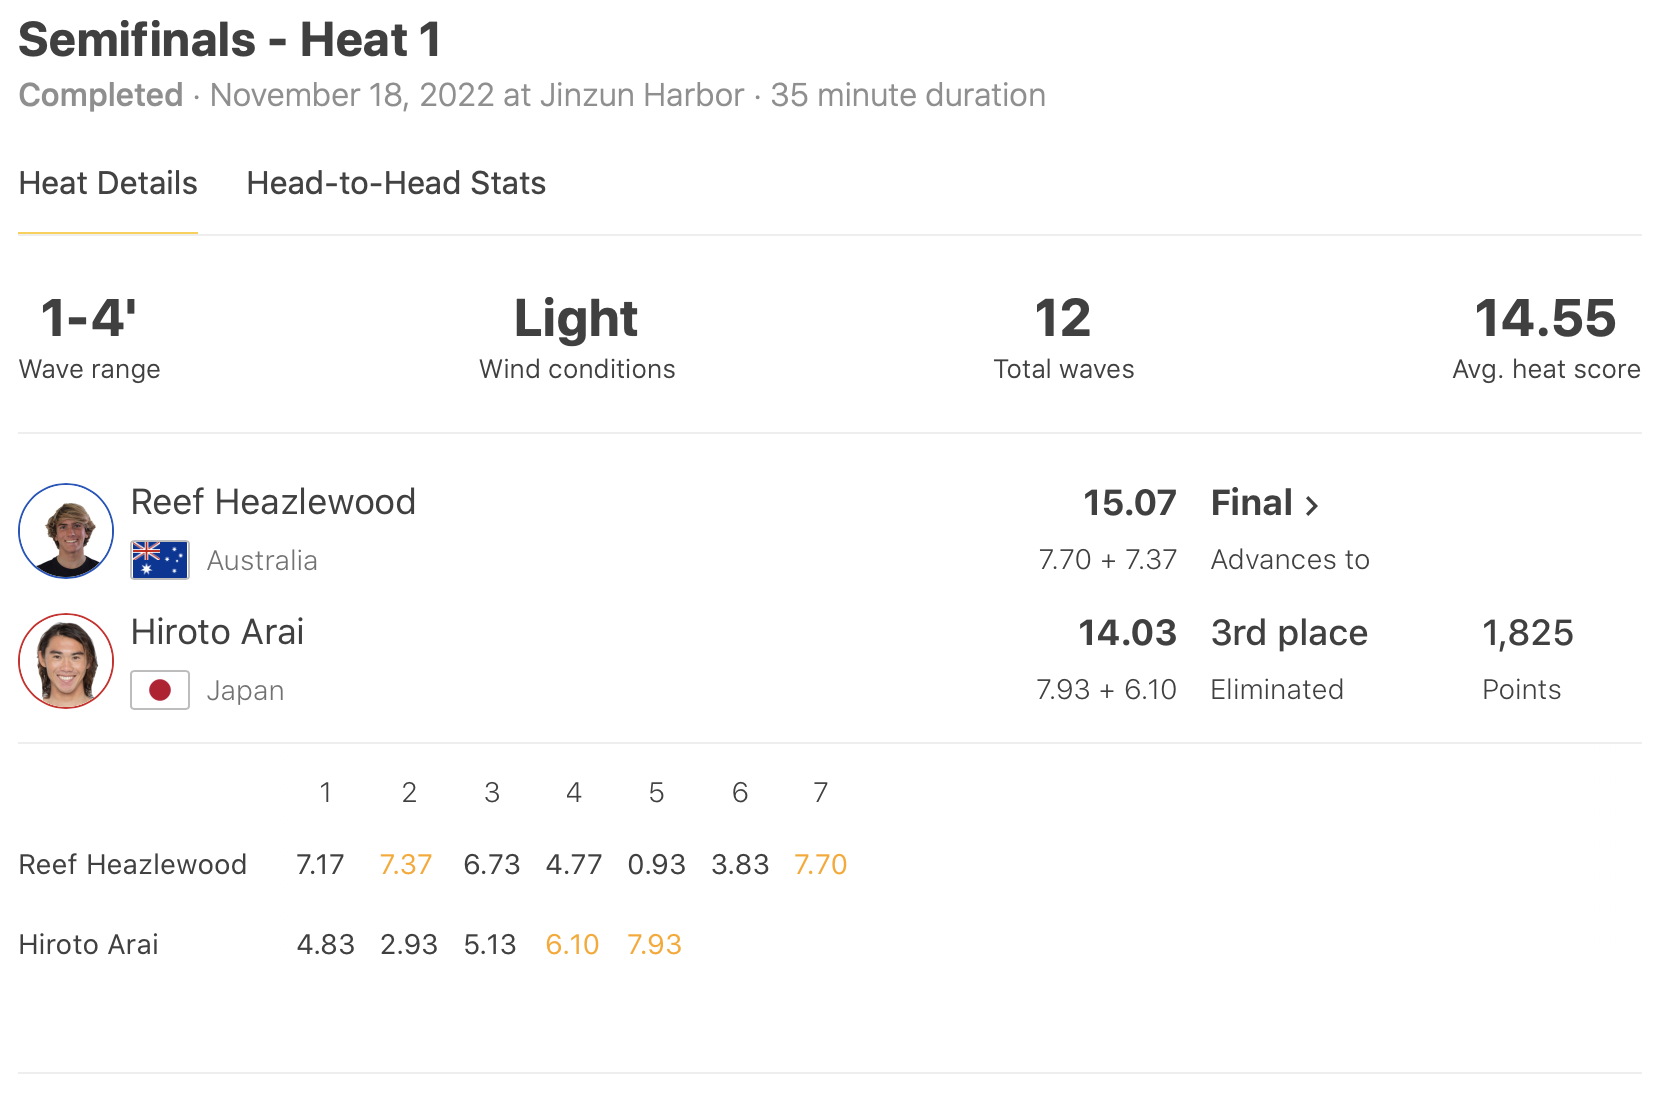Open Reef Heazlewood's athlete name link
The width and height of the screenshot is (1668, 1094).
coord(273,502)
